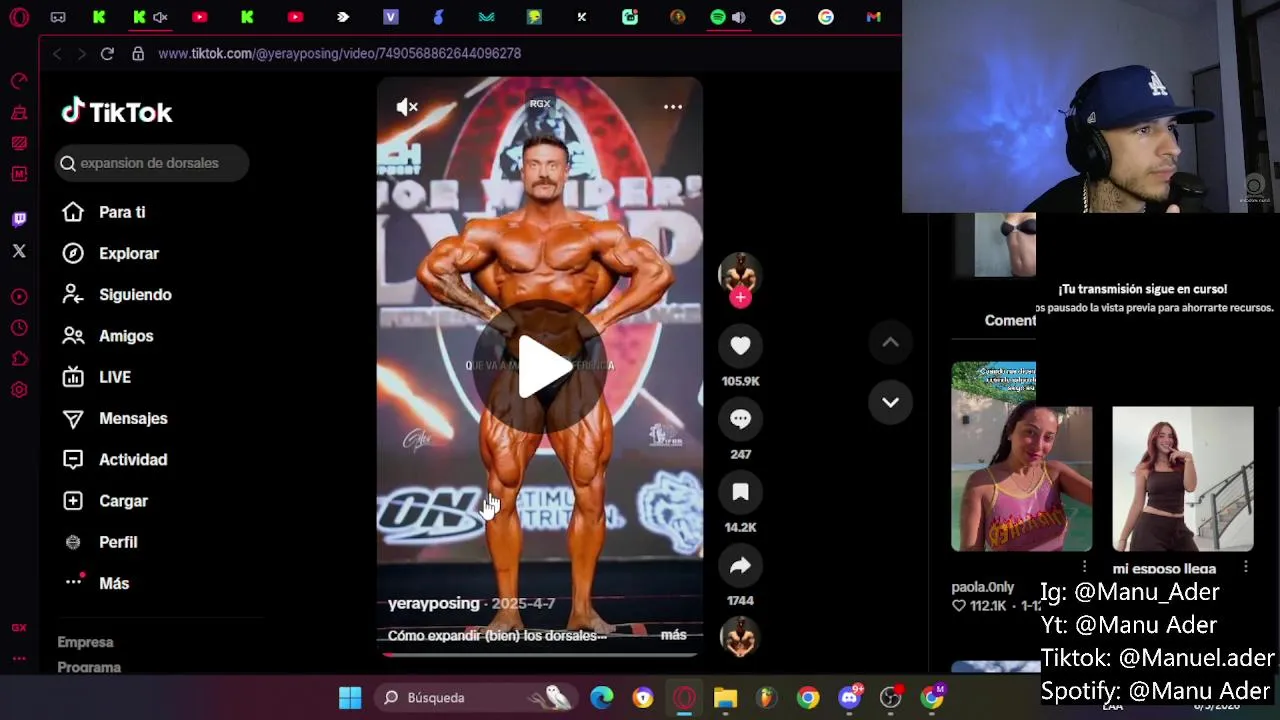The image size is (1280, 720).
Task: Open File Explorer from the taskbar
Action: point(725,697)
